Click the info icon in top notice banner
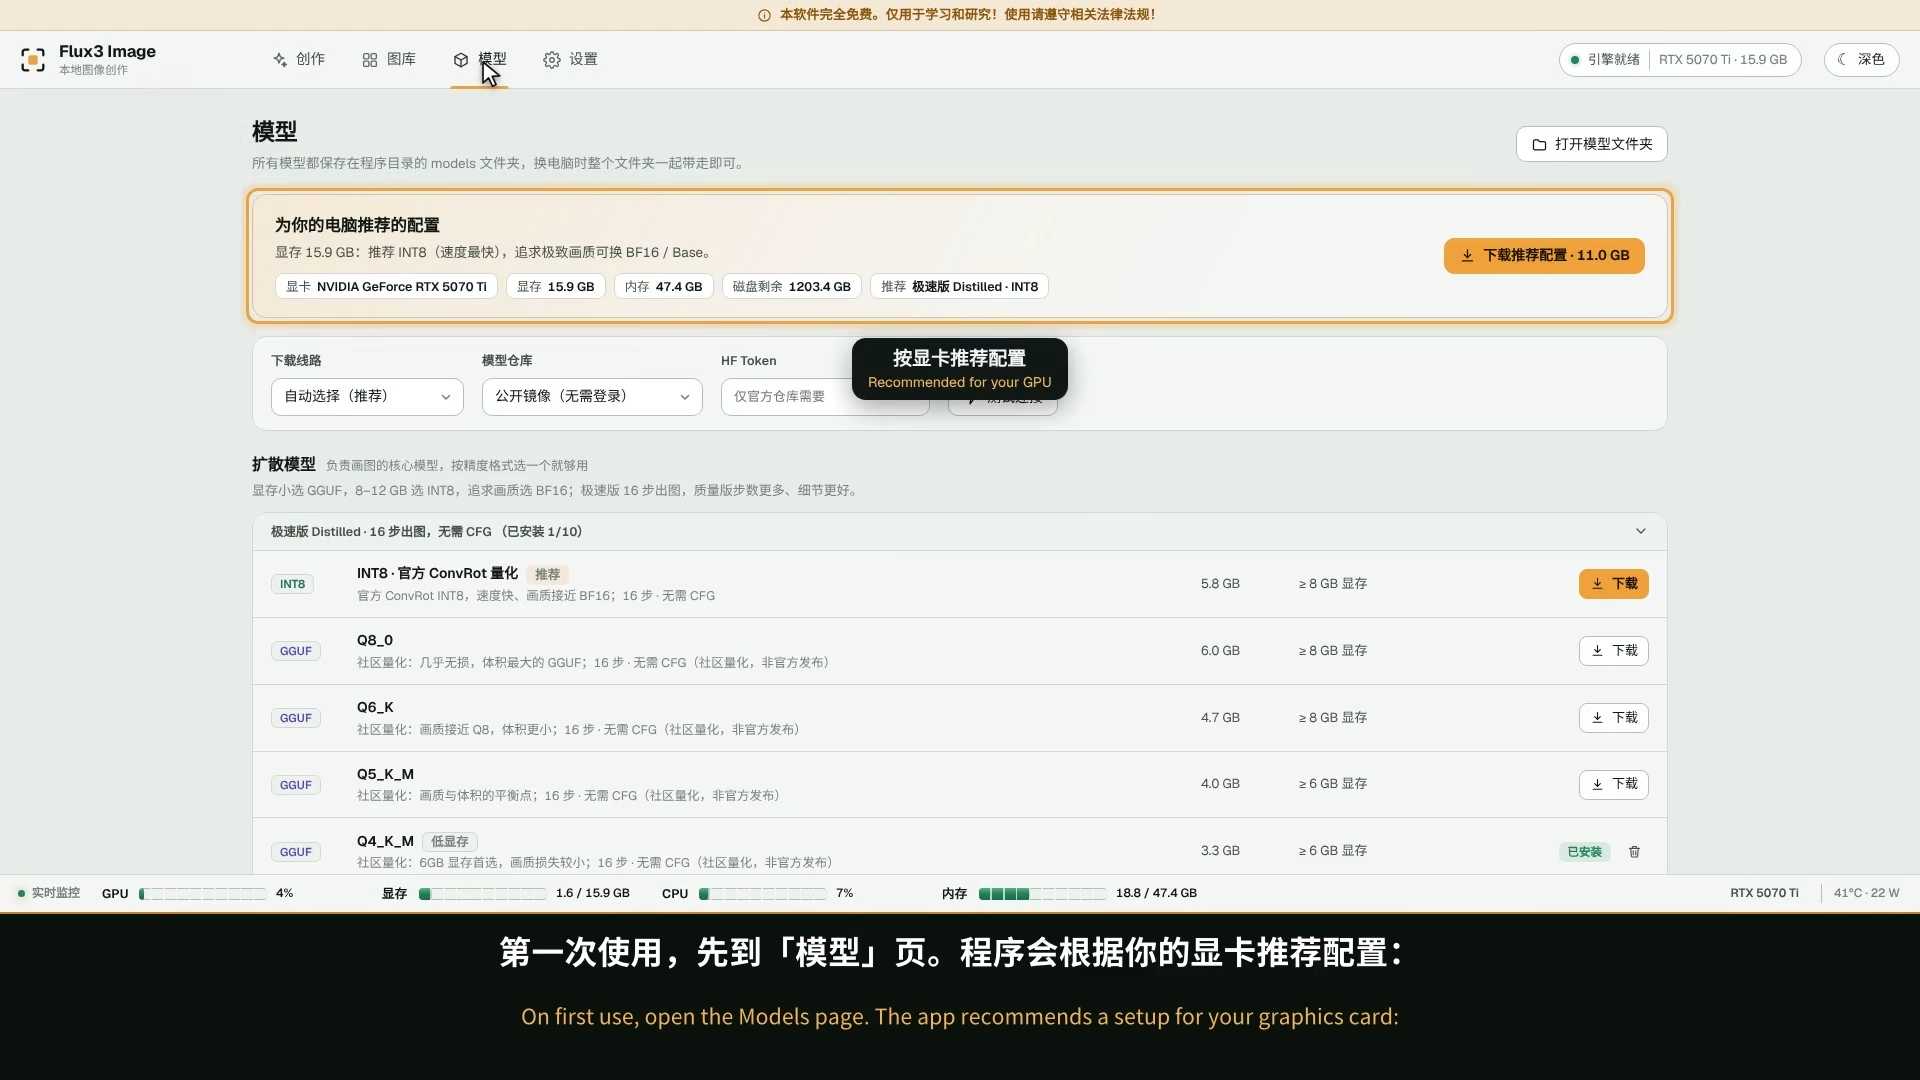 [764, 15]
